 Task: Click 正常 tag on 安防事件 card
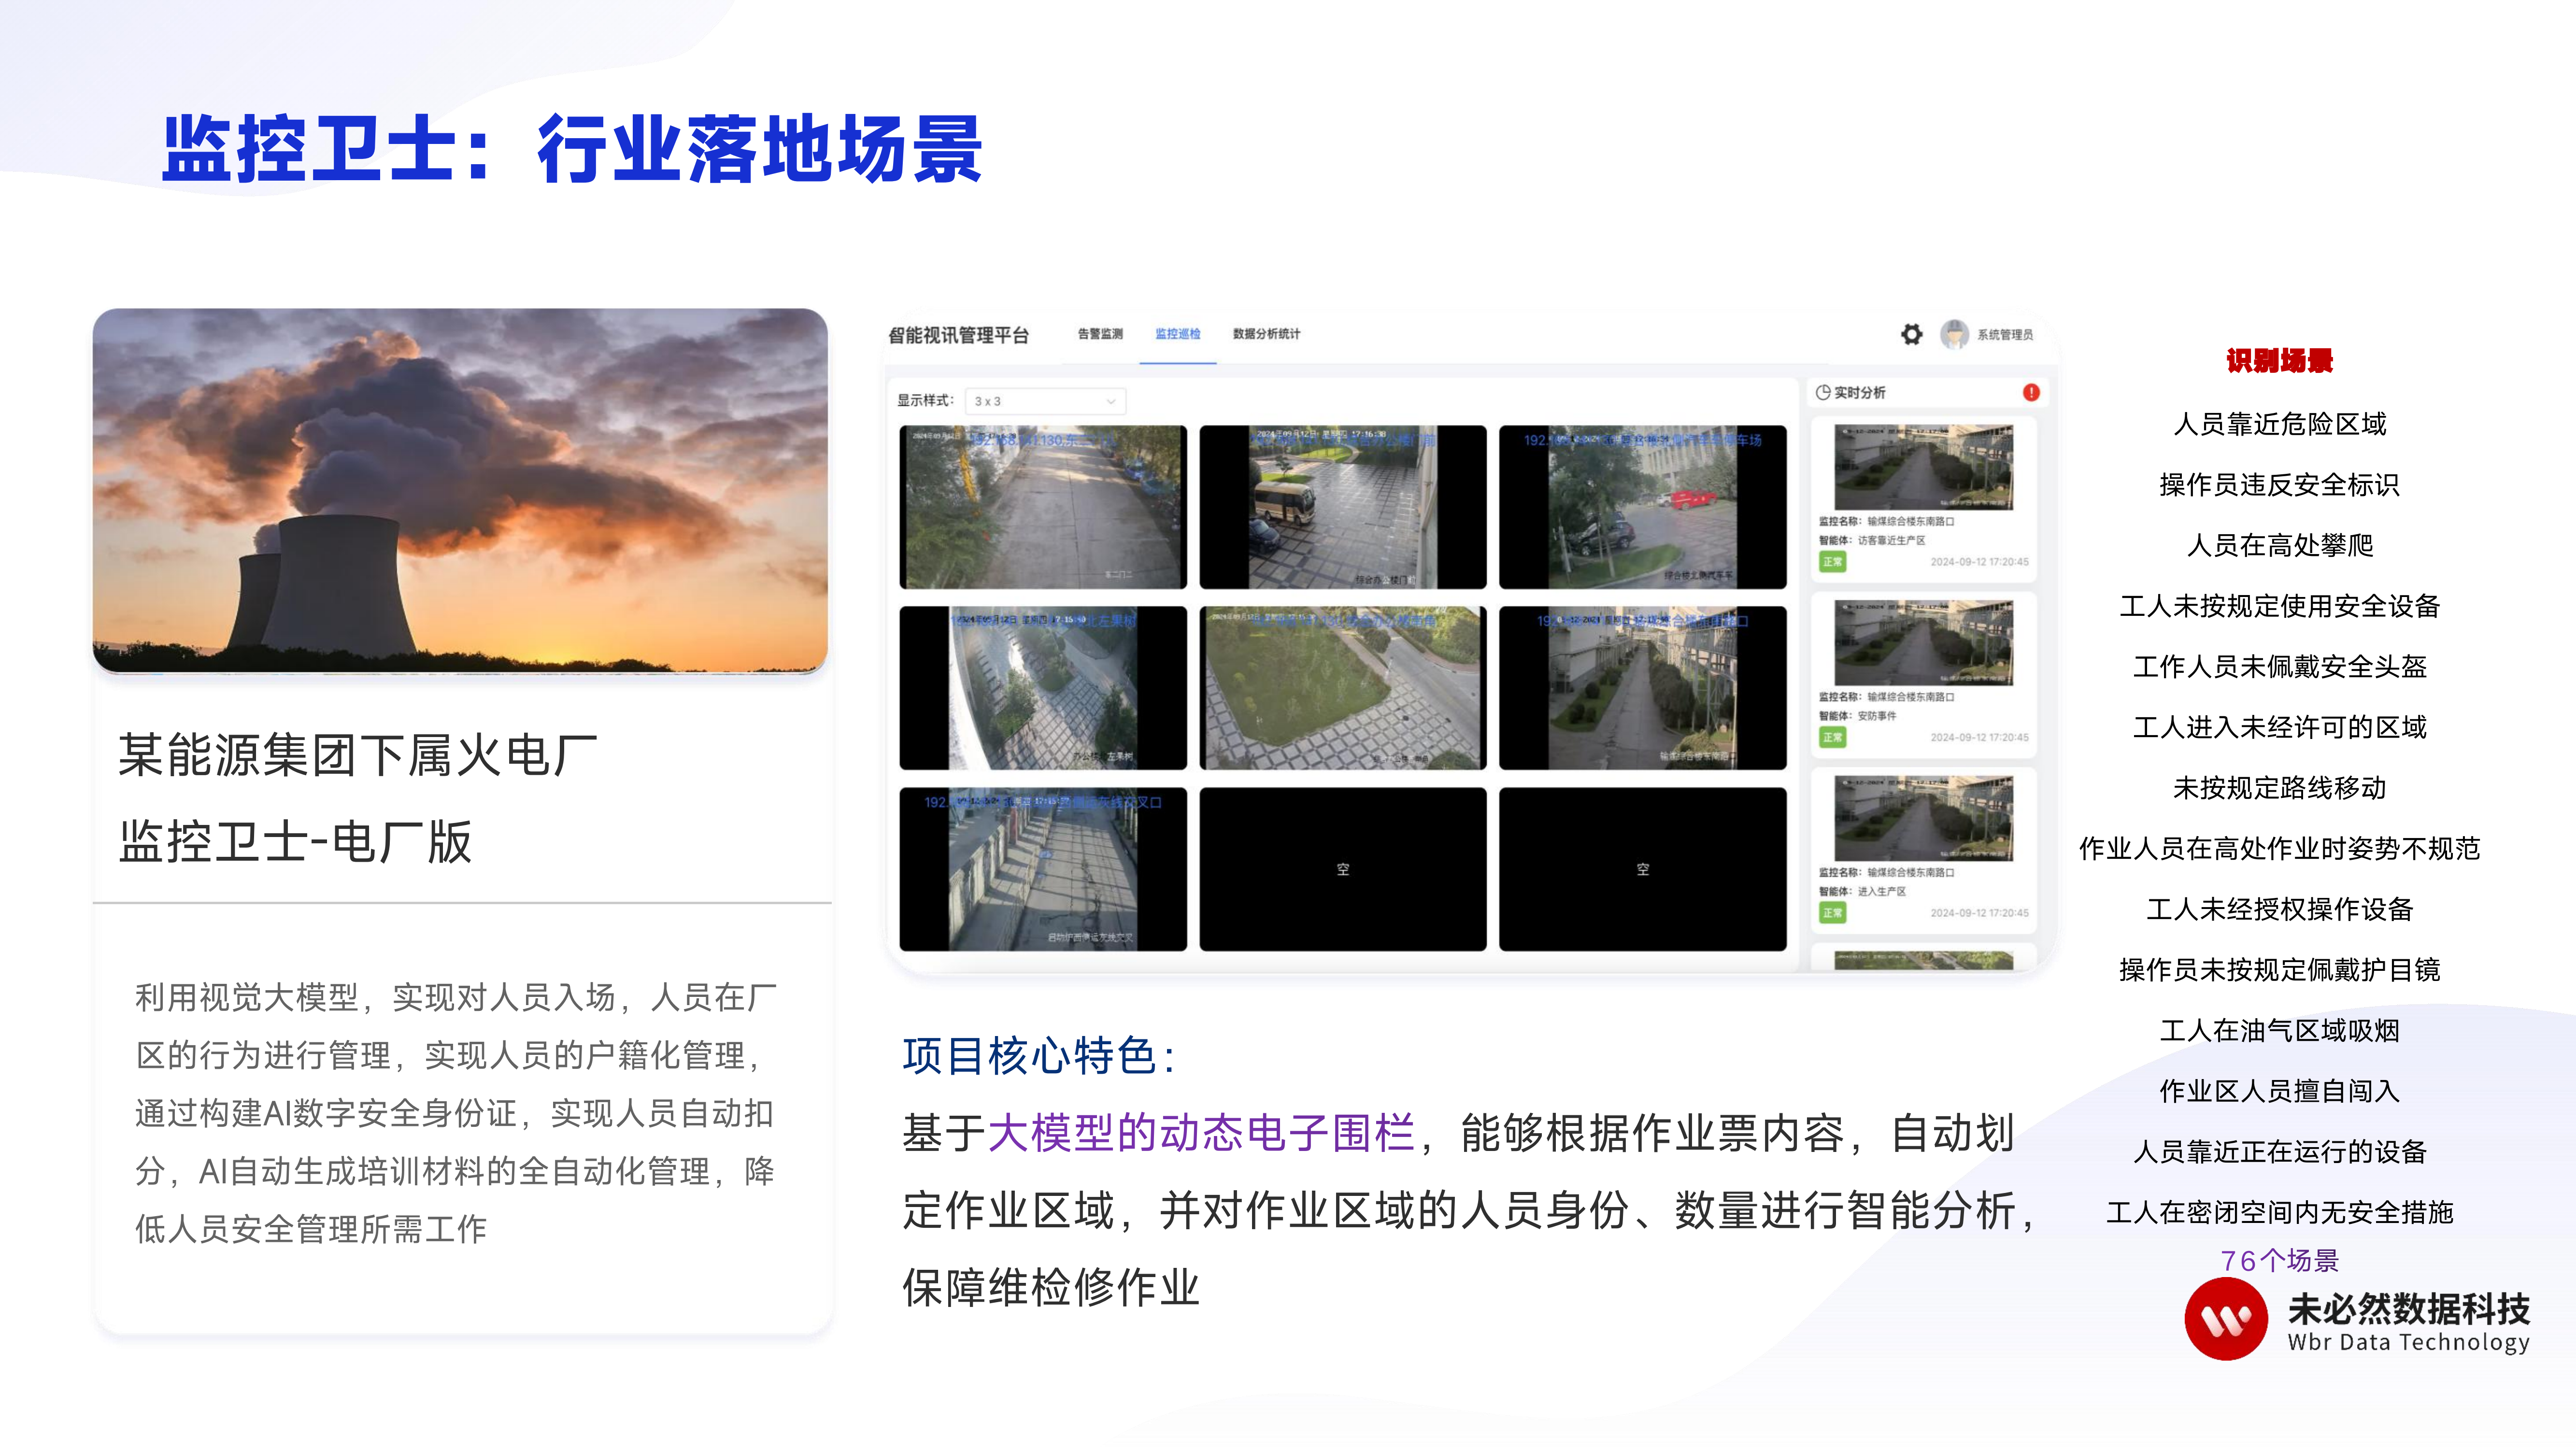tap(1832, 738)
